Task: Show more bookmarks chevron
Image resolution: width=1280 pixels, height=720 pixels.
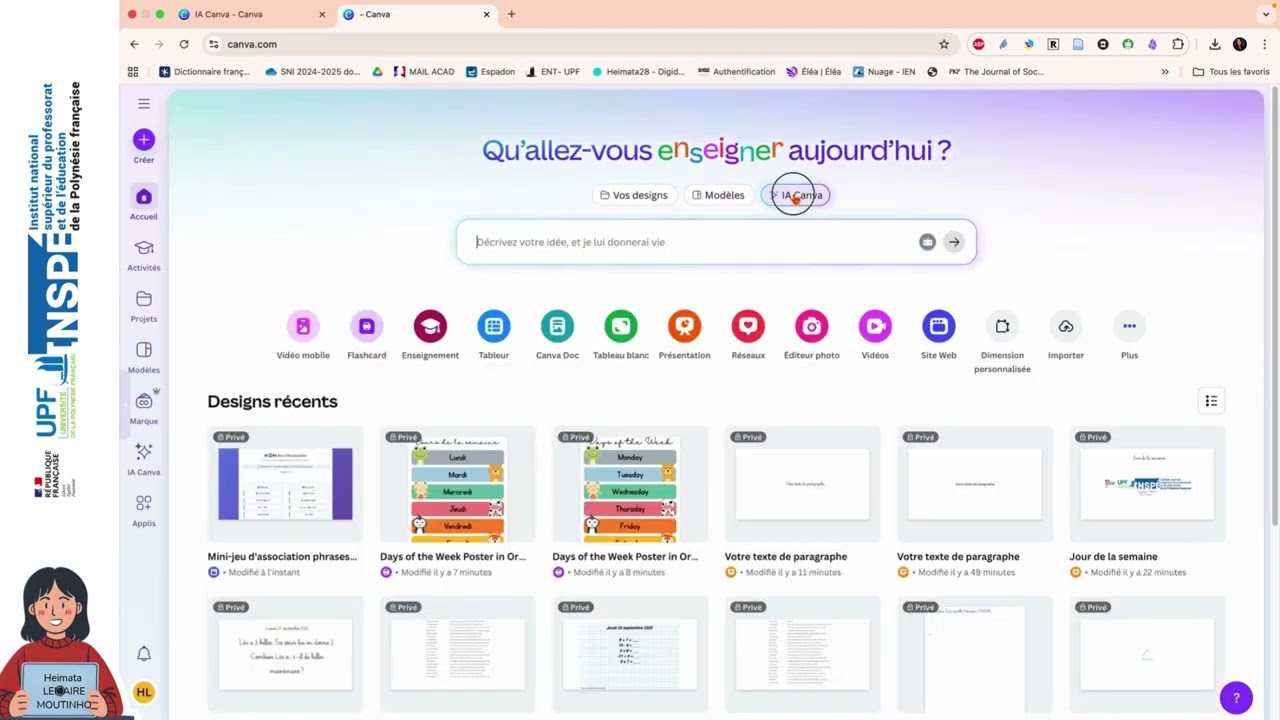Action: point(1165,72)
